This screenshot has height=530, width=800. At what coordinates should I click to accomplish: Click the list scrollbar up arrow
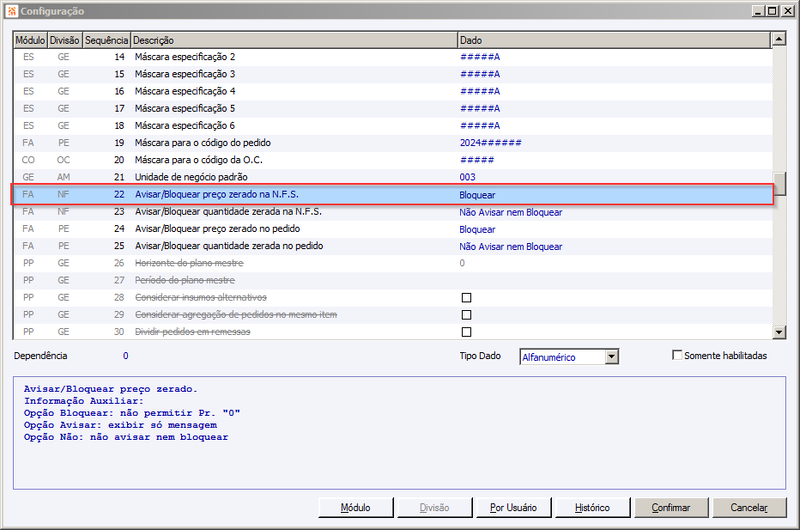779,39
